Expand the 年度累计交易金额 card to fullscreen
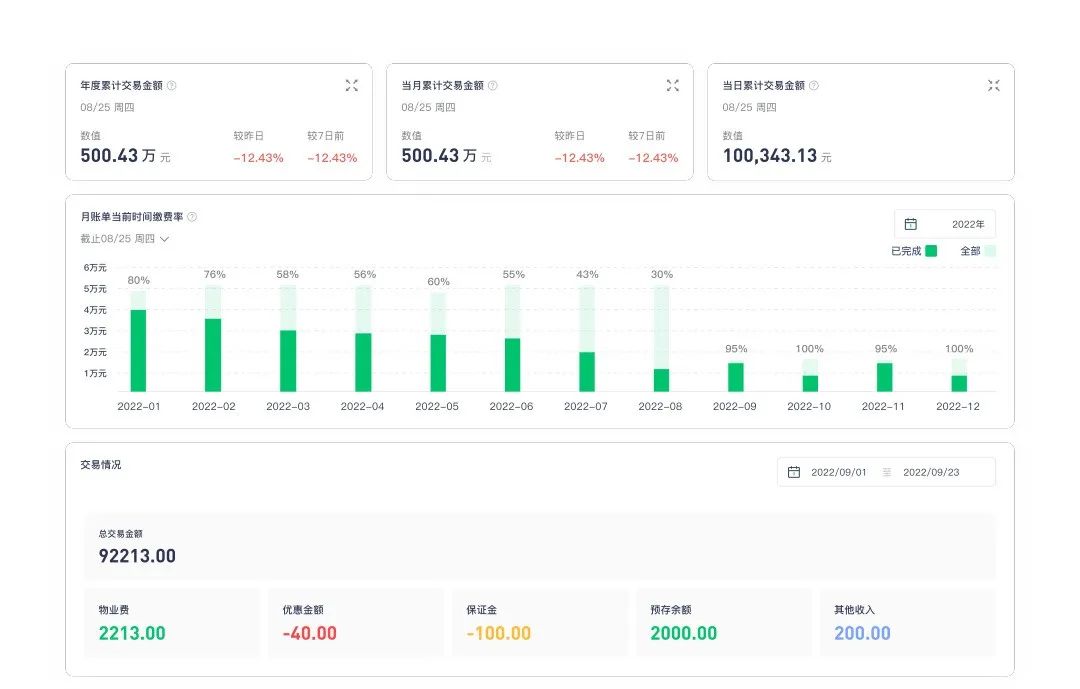The height and width of the screenshot is (689, 1080). coord(352,86)
